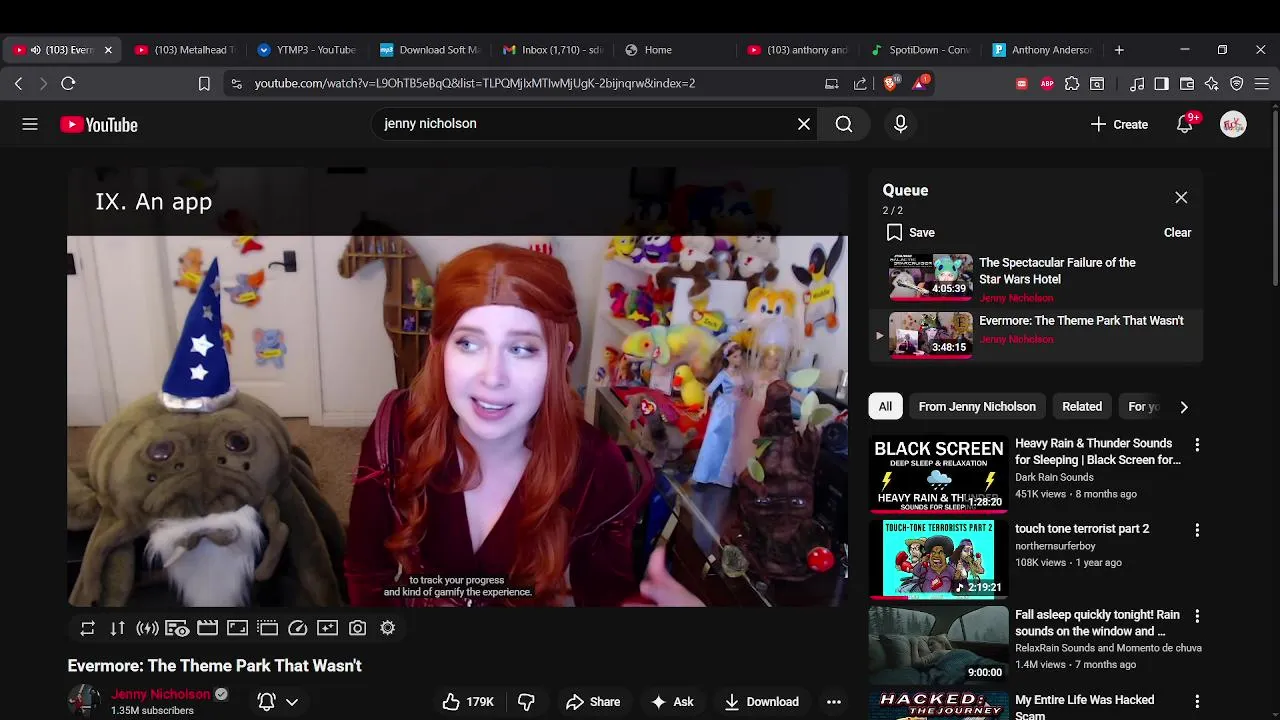This screenshot has width=1280, height=720.
Task: Like the video with 179K likes
Action: click(468, 702)
